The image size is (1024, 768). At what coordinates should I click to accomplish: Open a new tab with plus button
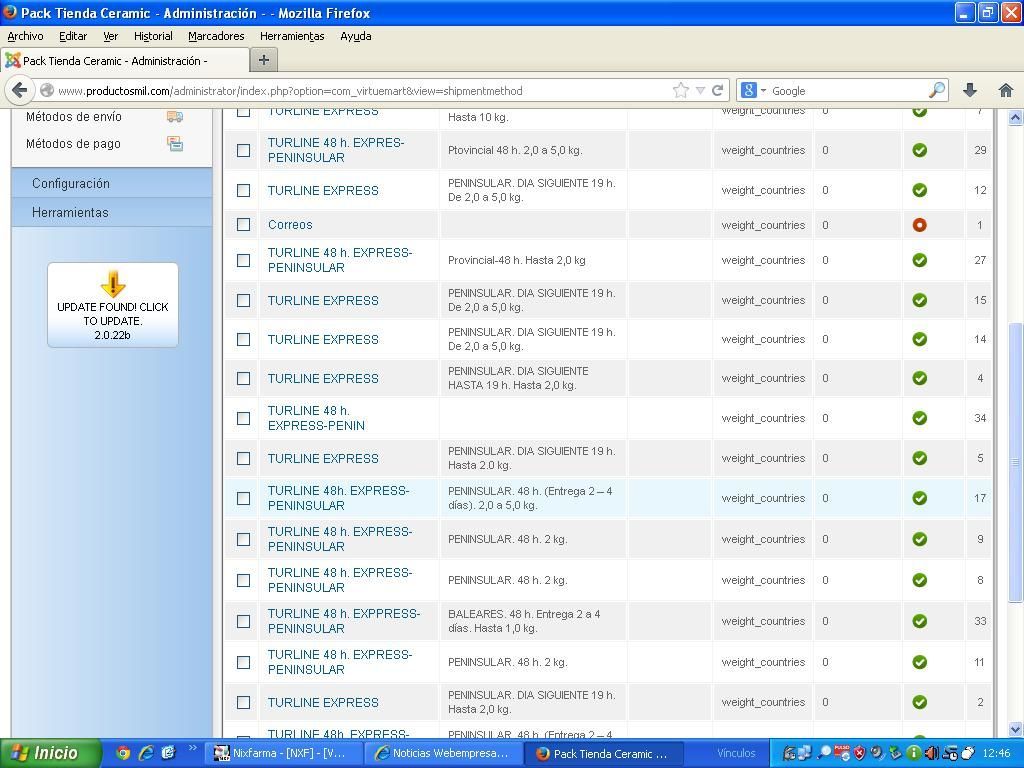coord(264,60)
